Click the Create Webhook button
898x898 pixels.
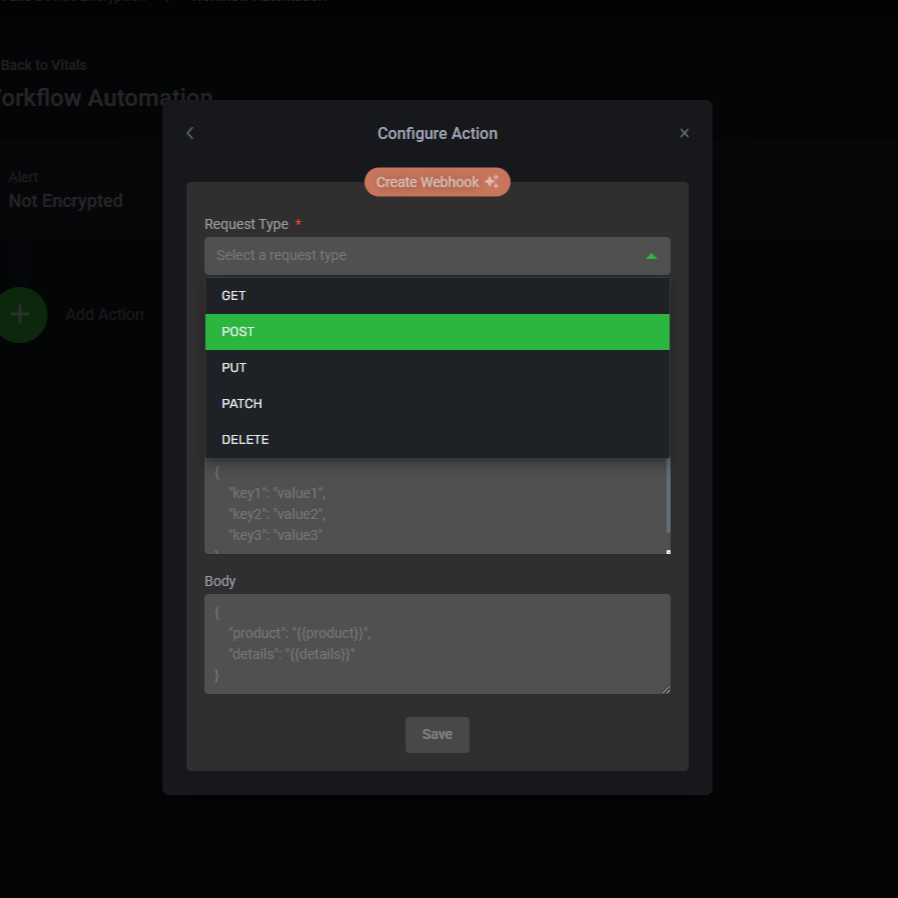coord(438,182)
